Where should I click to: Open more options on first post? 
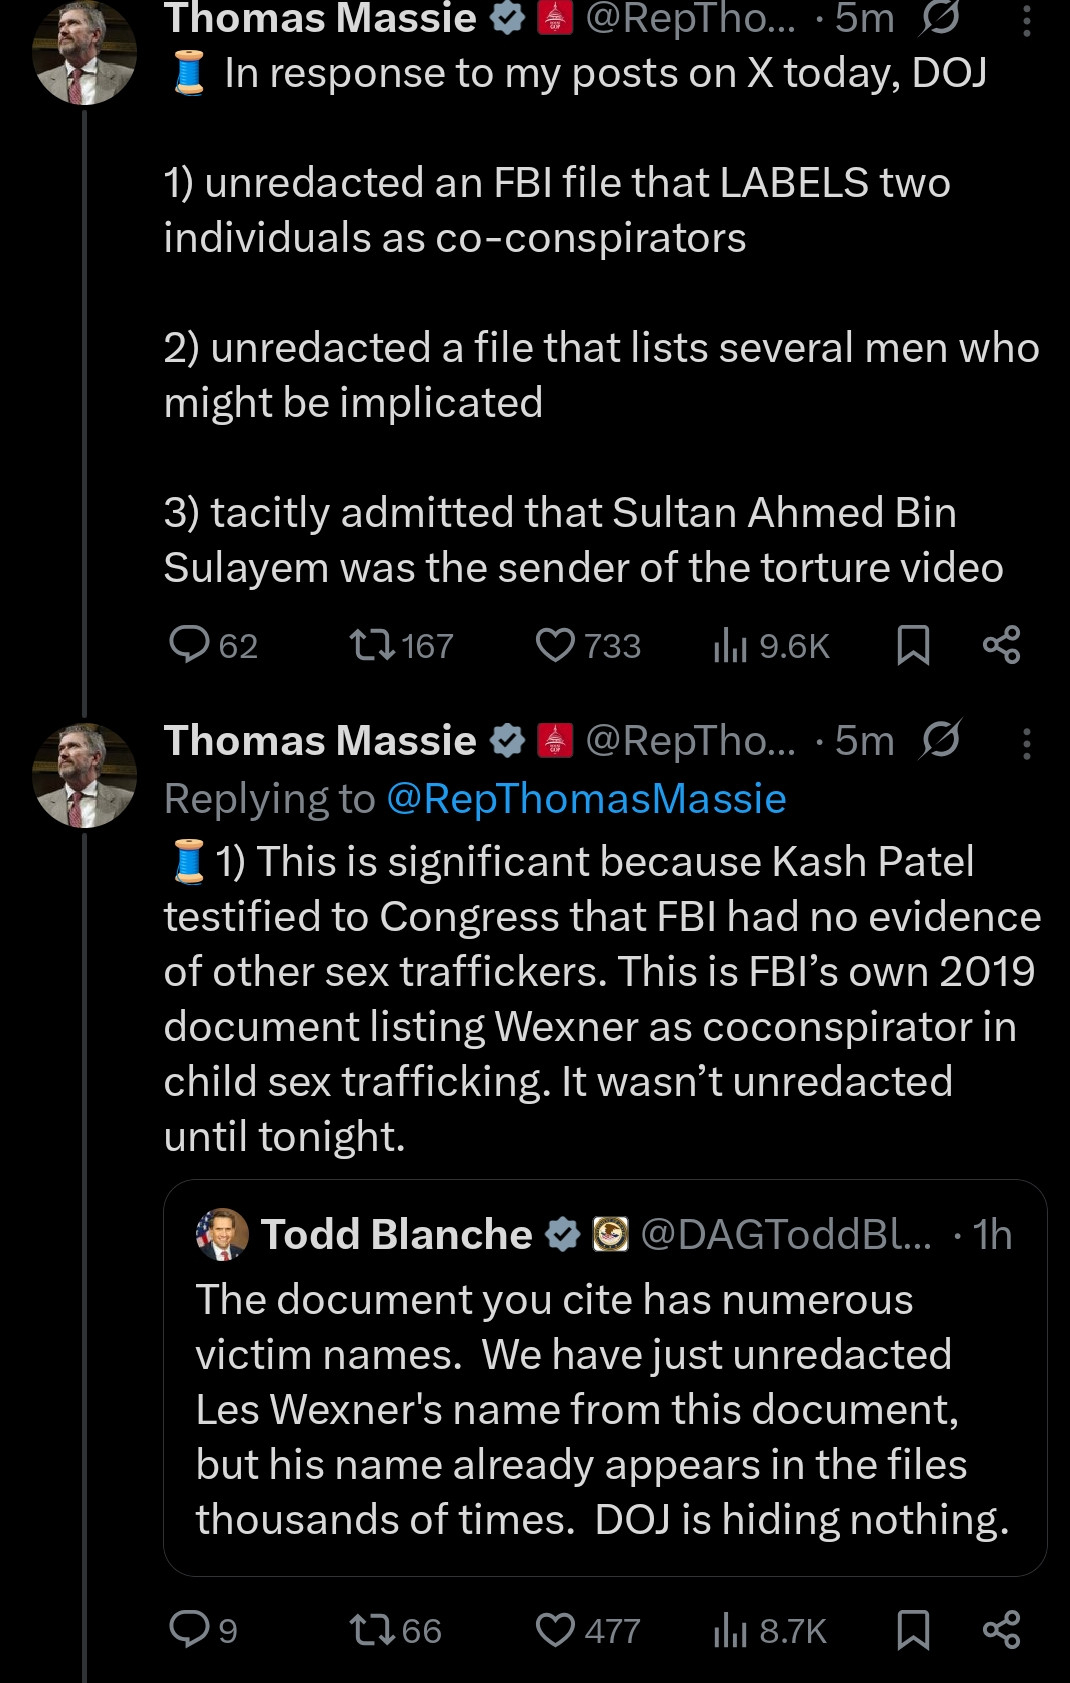pos(1026,19)
